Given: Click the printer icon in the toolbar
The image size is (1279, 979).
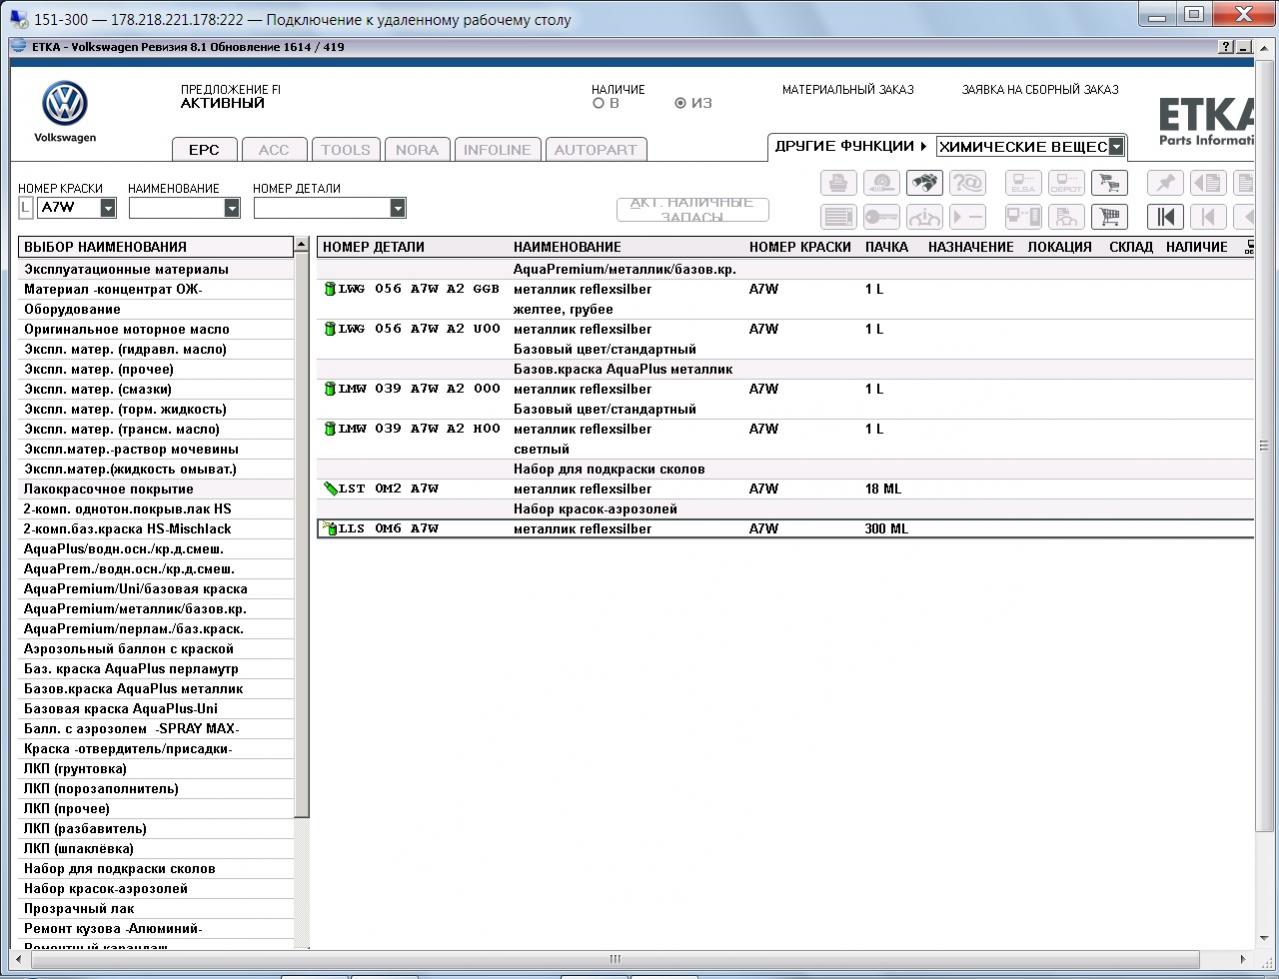Looking at the screenshot, I should coord(838,183).
